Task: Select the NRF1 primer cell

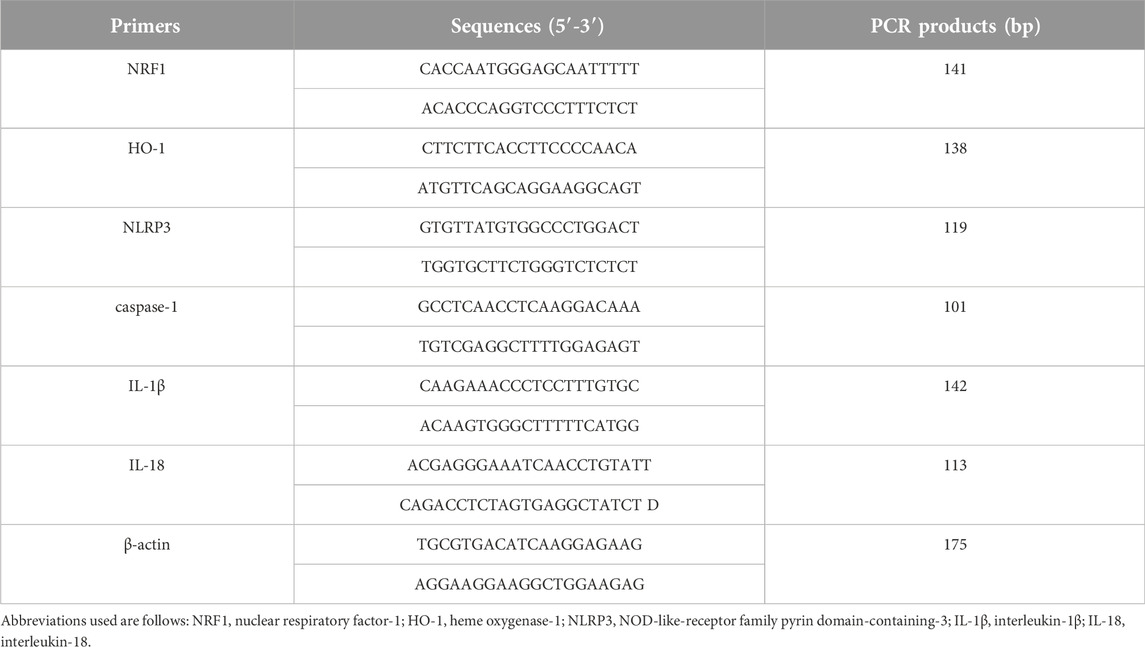Action: click(147, 89)
